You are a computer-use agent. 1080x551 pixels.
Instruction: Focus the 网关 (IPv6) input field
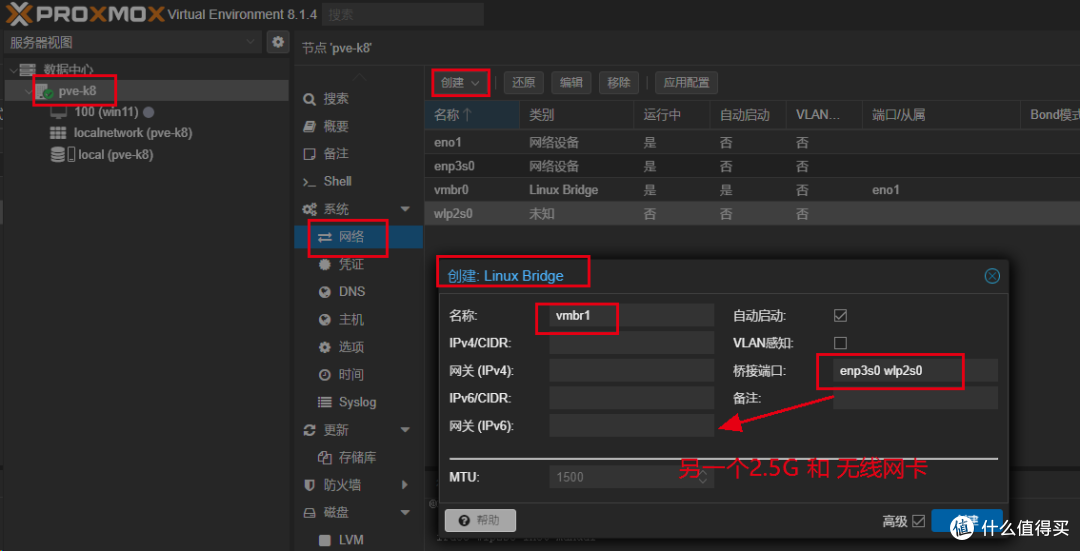tap(632, 426)
